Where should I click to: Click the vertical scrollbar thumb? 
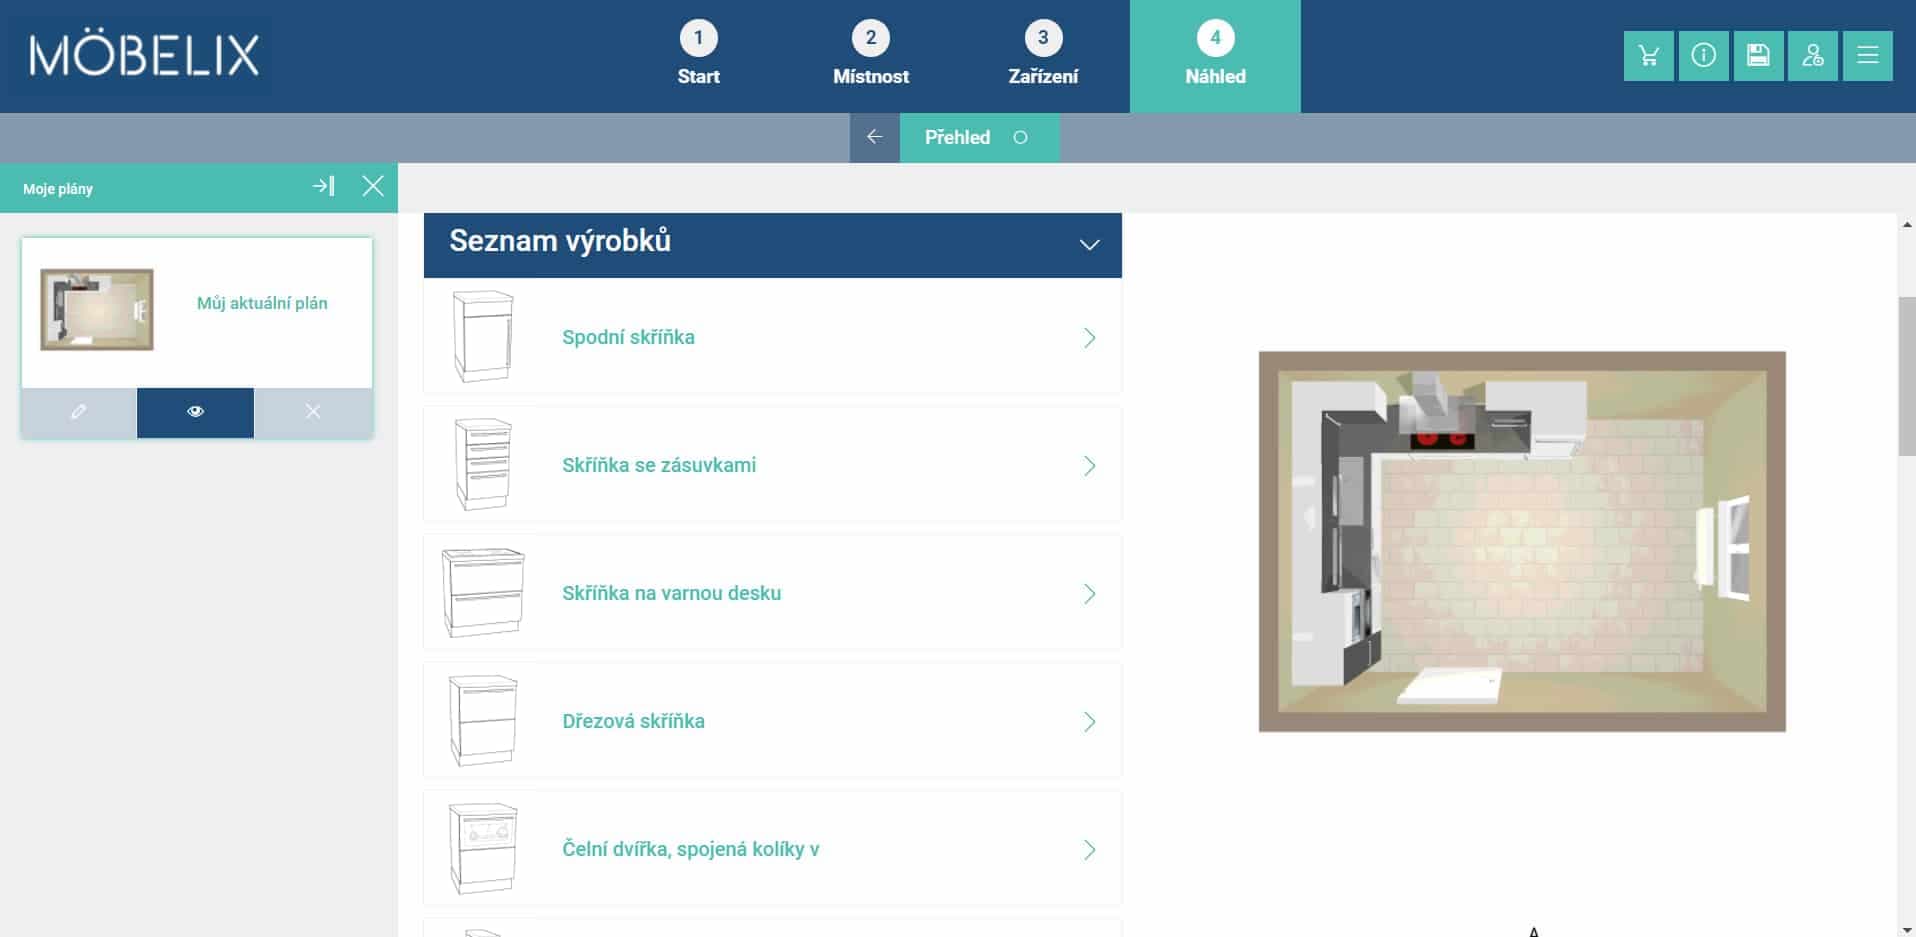(x=1906, y=376)
